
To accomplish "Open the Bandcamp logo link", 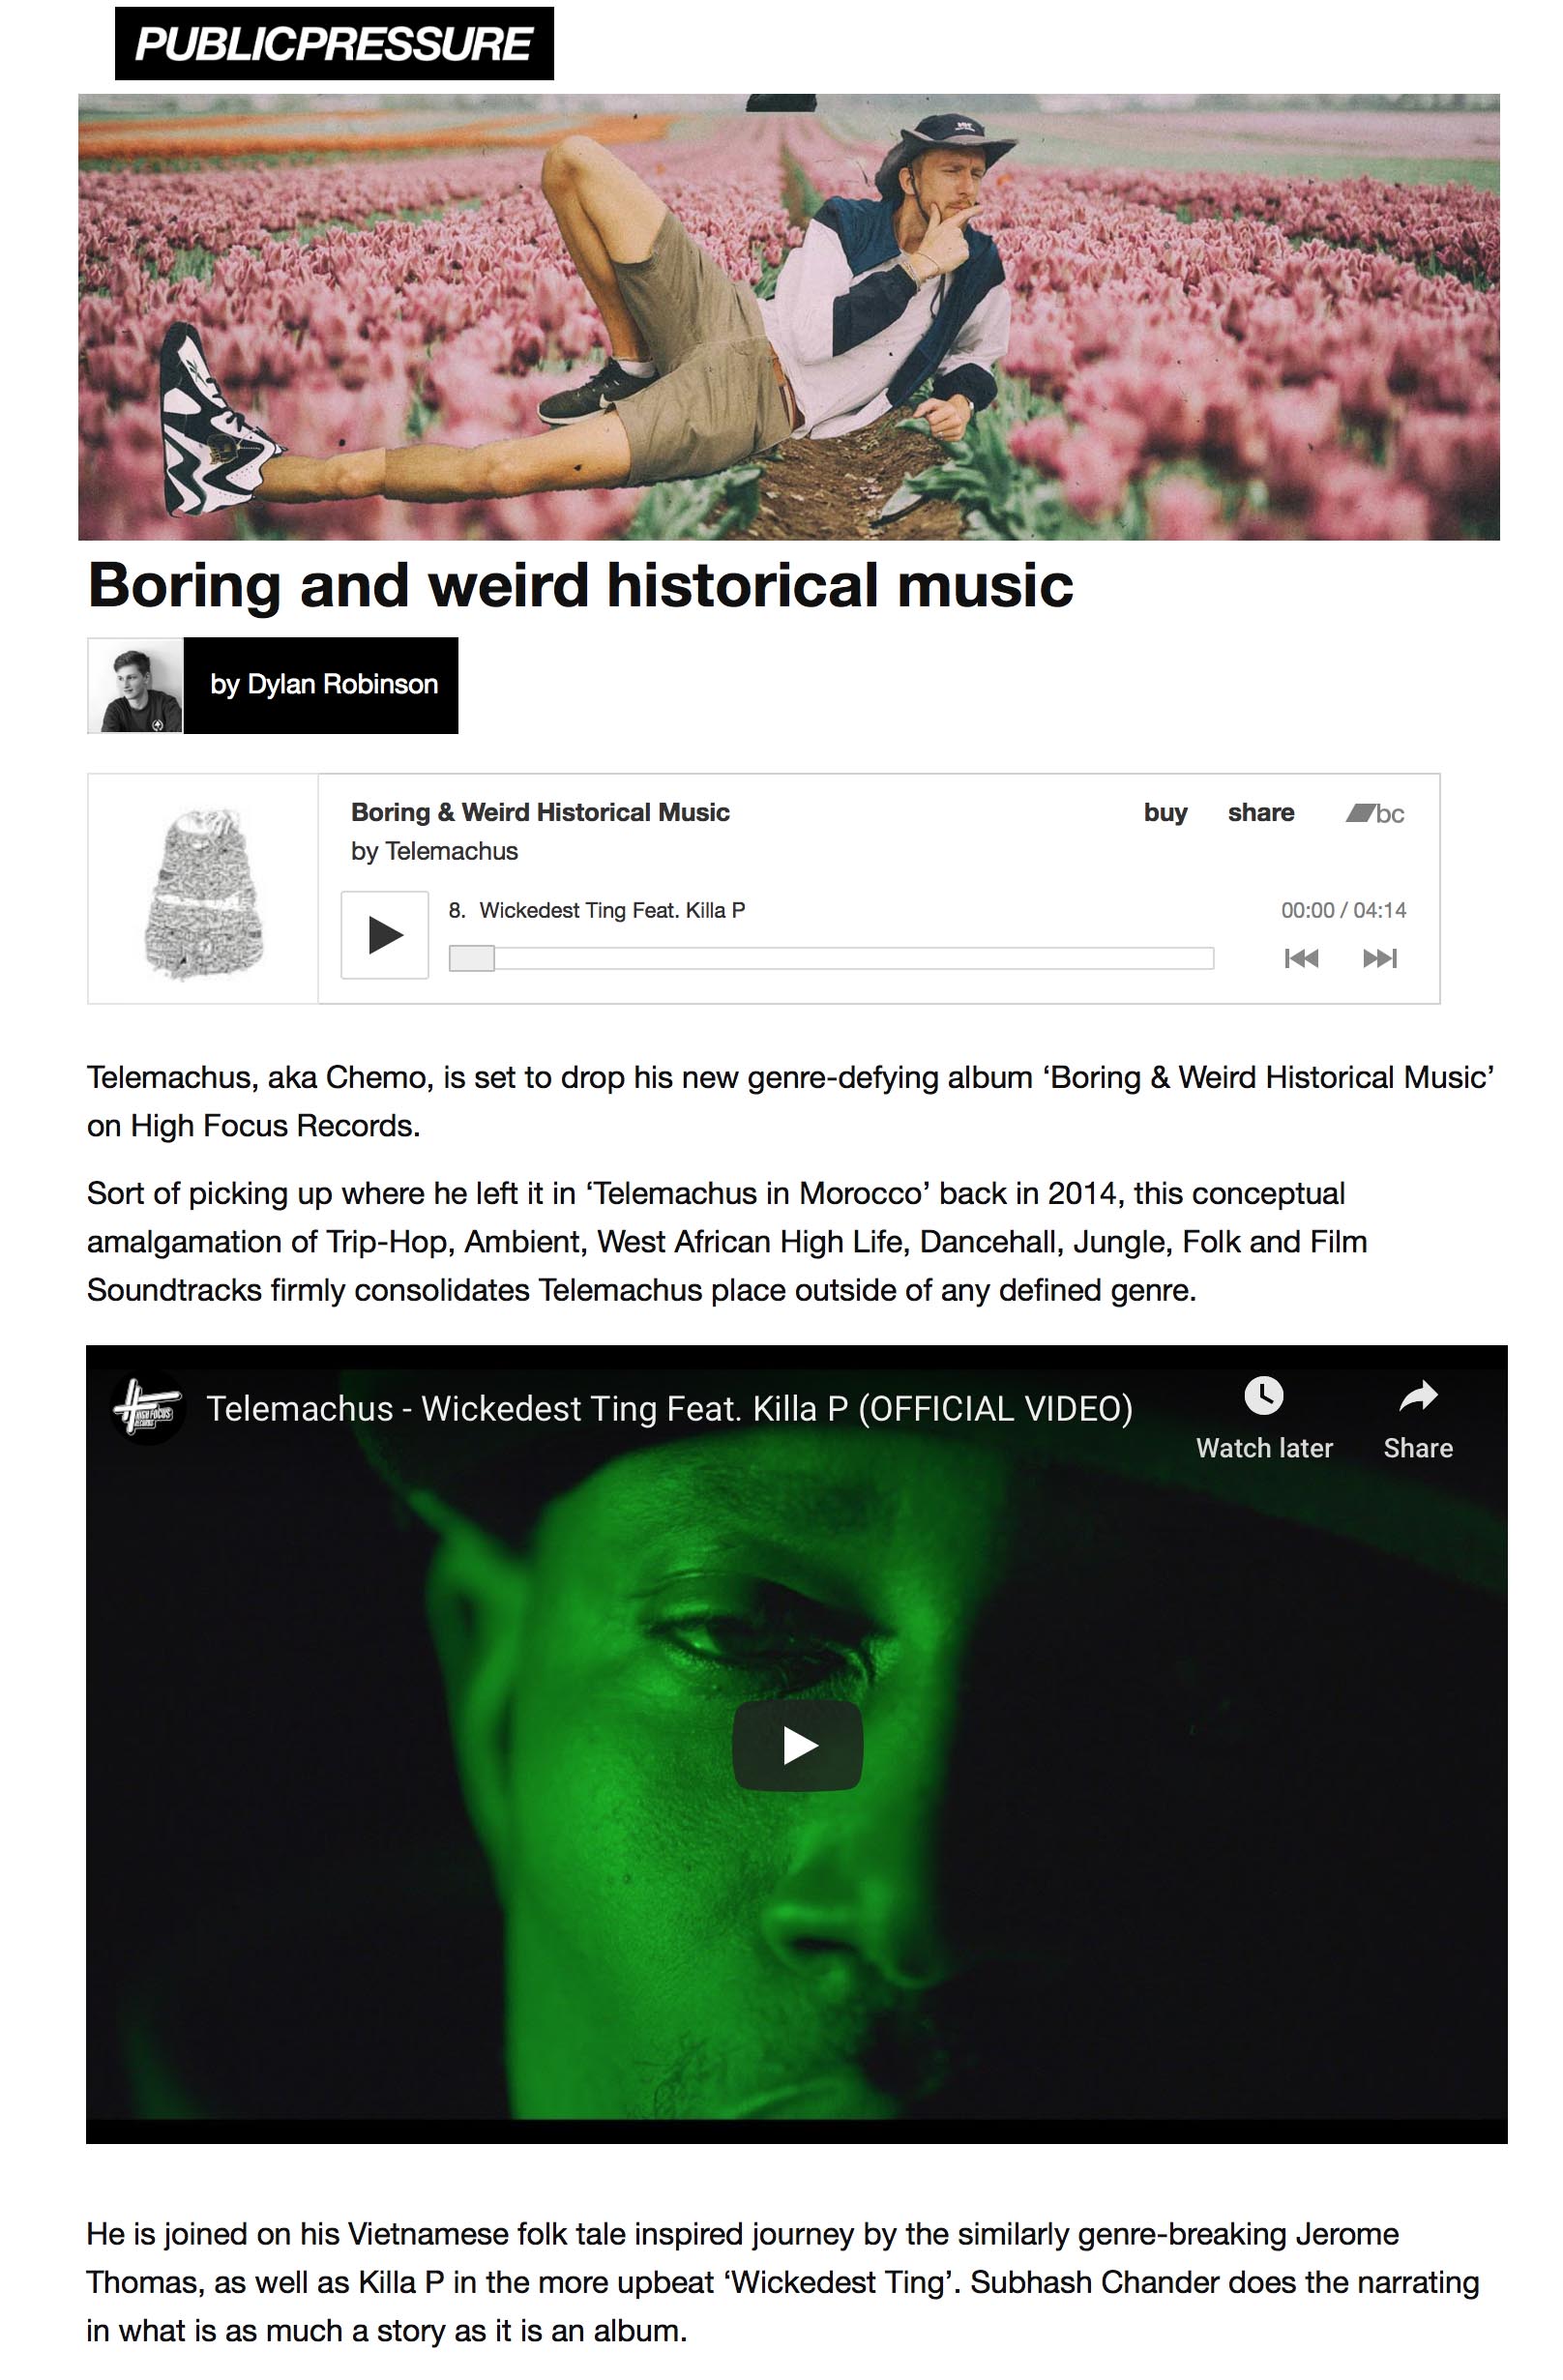I will coord(1375,813).
